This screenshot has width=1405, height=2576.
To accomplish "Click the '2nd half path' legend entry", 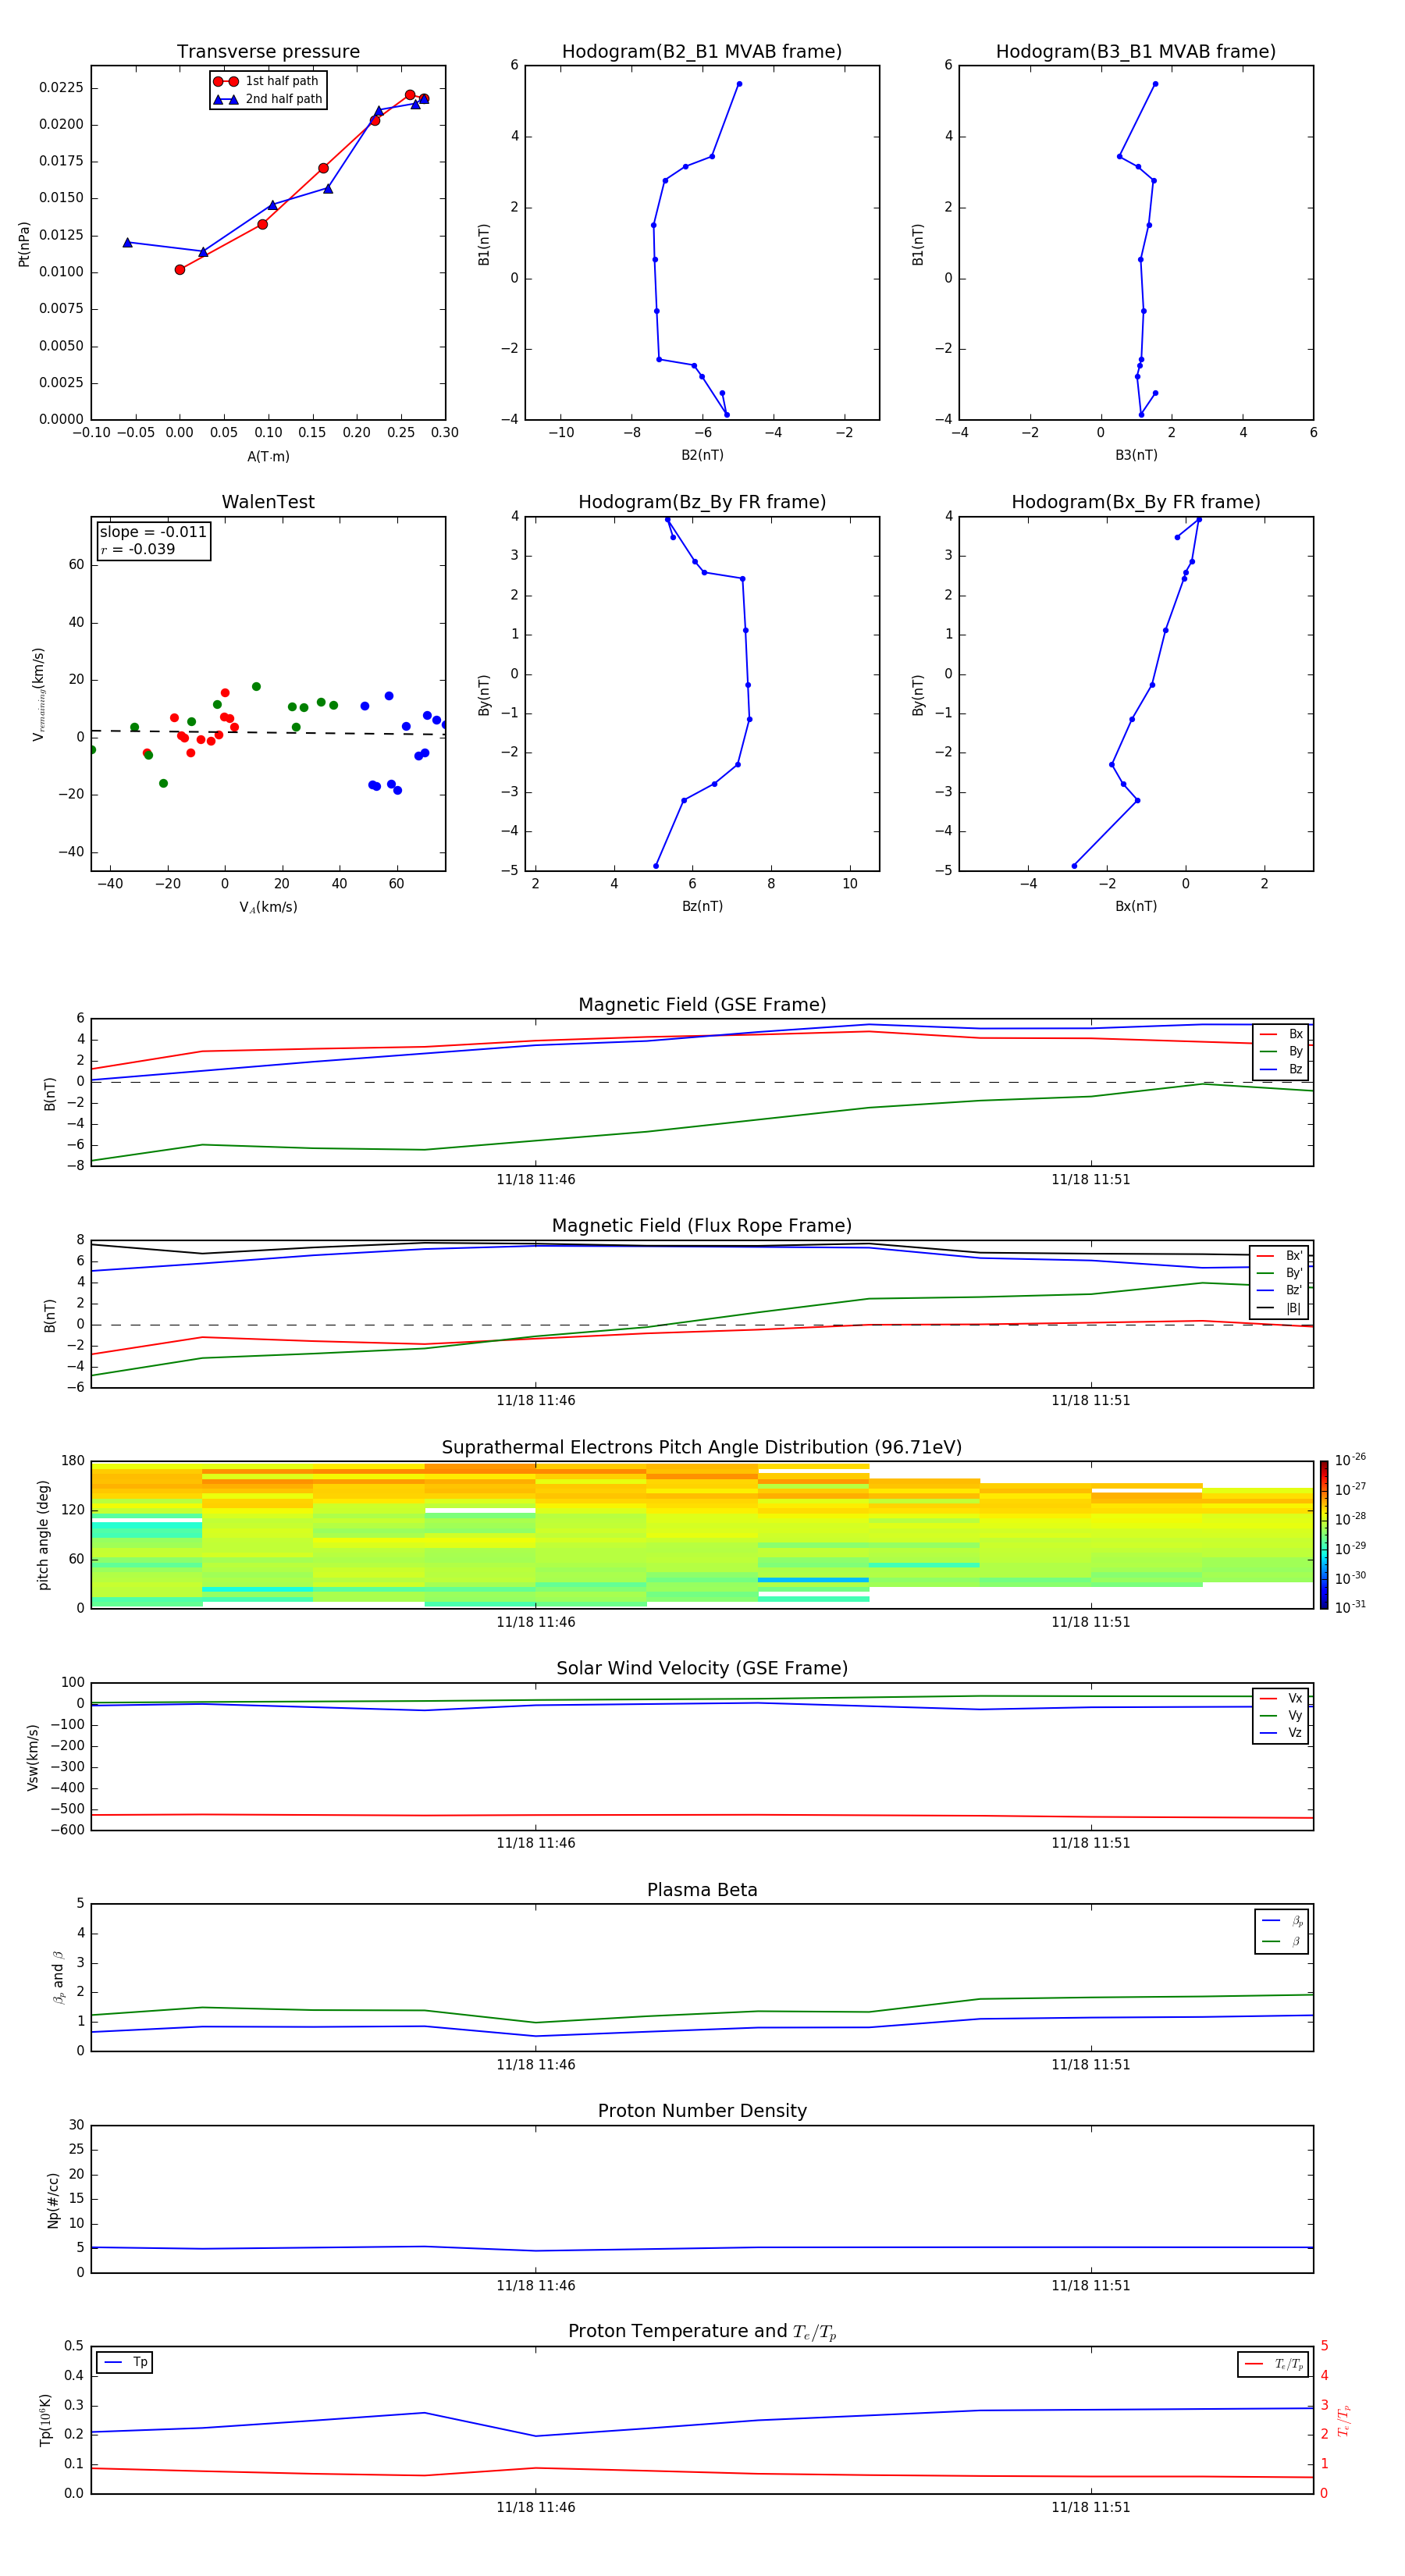I will point(268,99).
